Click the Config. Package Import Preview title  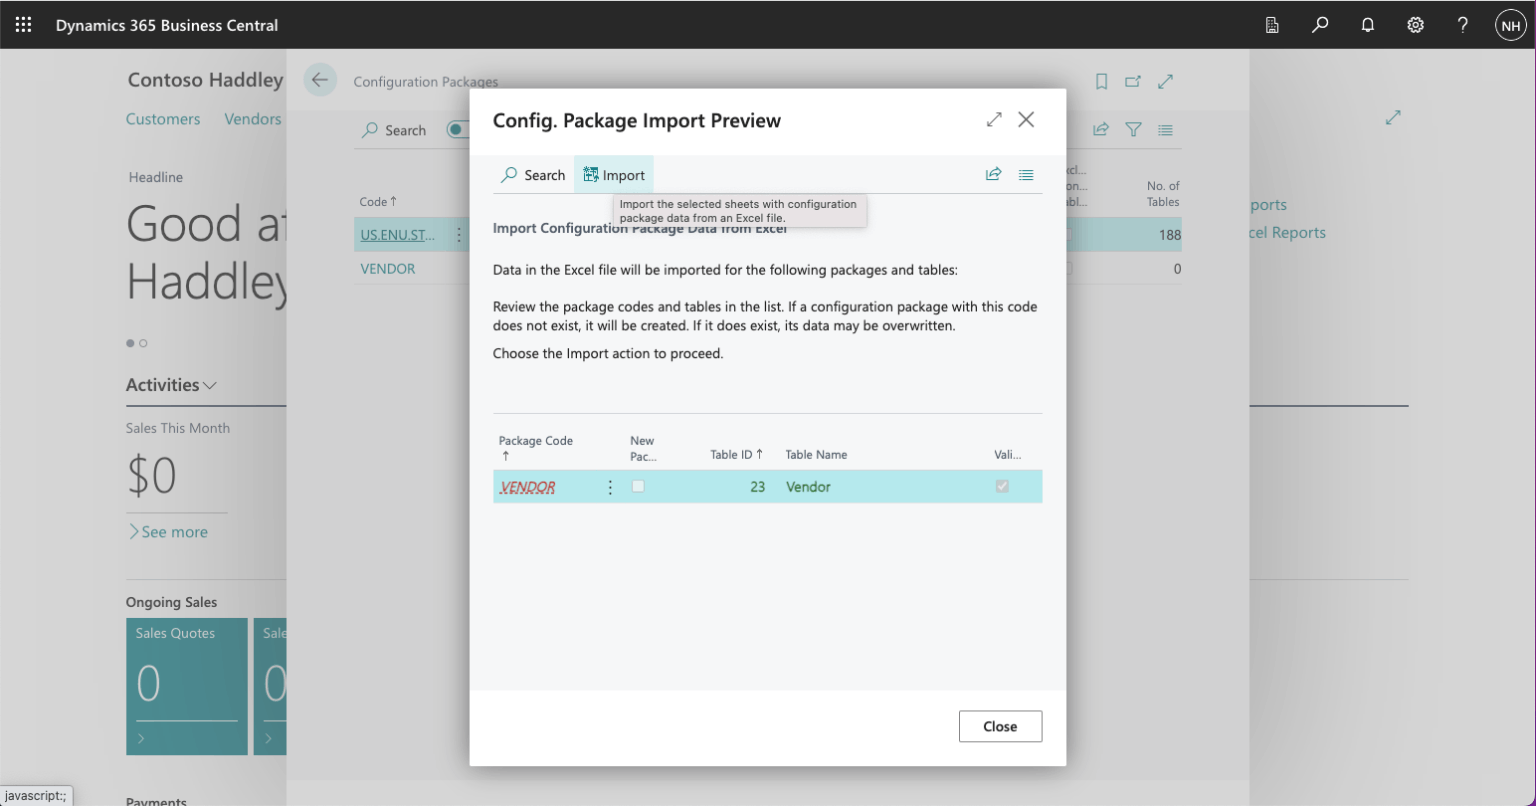coord(637,121)
